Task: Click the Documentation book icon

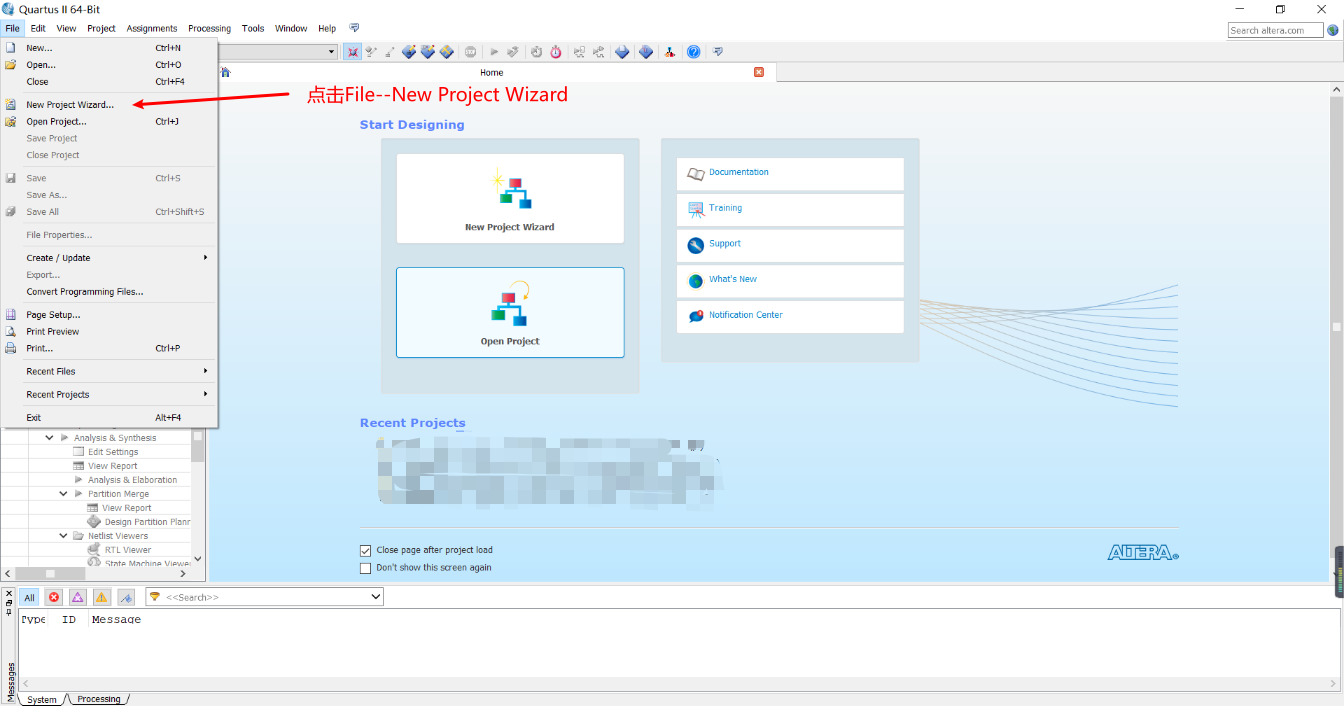Action: tap(696, 174)
